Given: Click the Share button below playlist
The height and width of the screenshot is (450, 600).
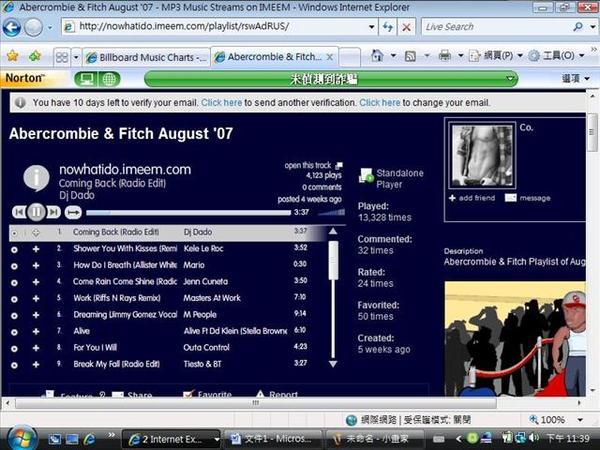Looking at the screenshot, I should (x=132, y=394).
